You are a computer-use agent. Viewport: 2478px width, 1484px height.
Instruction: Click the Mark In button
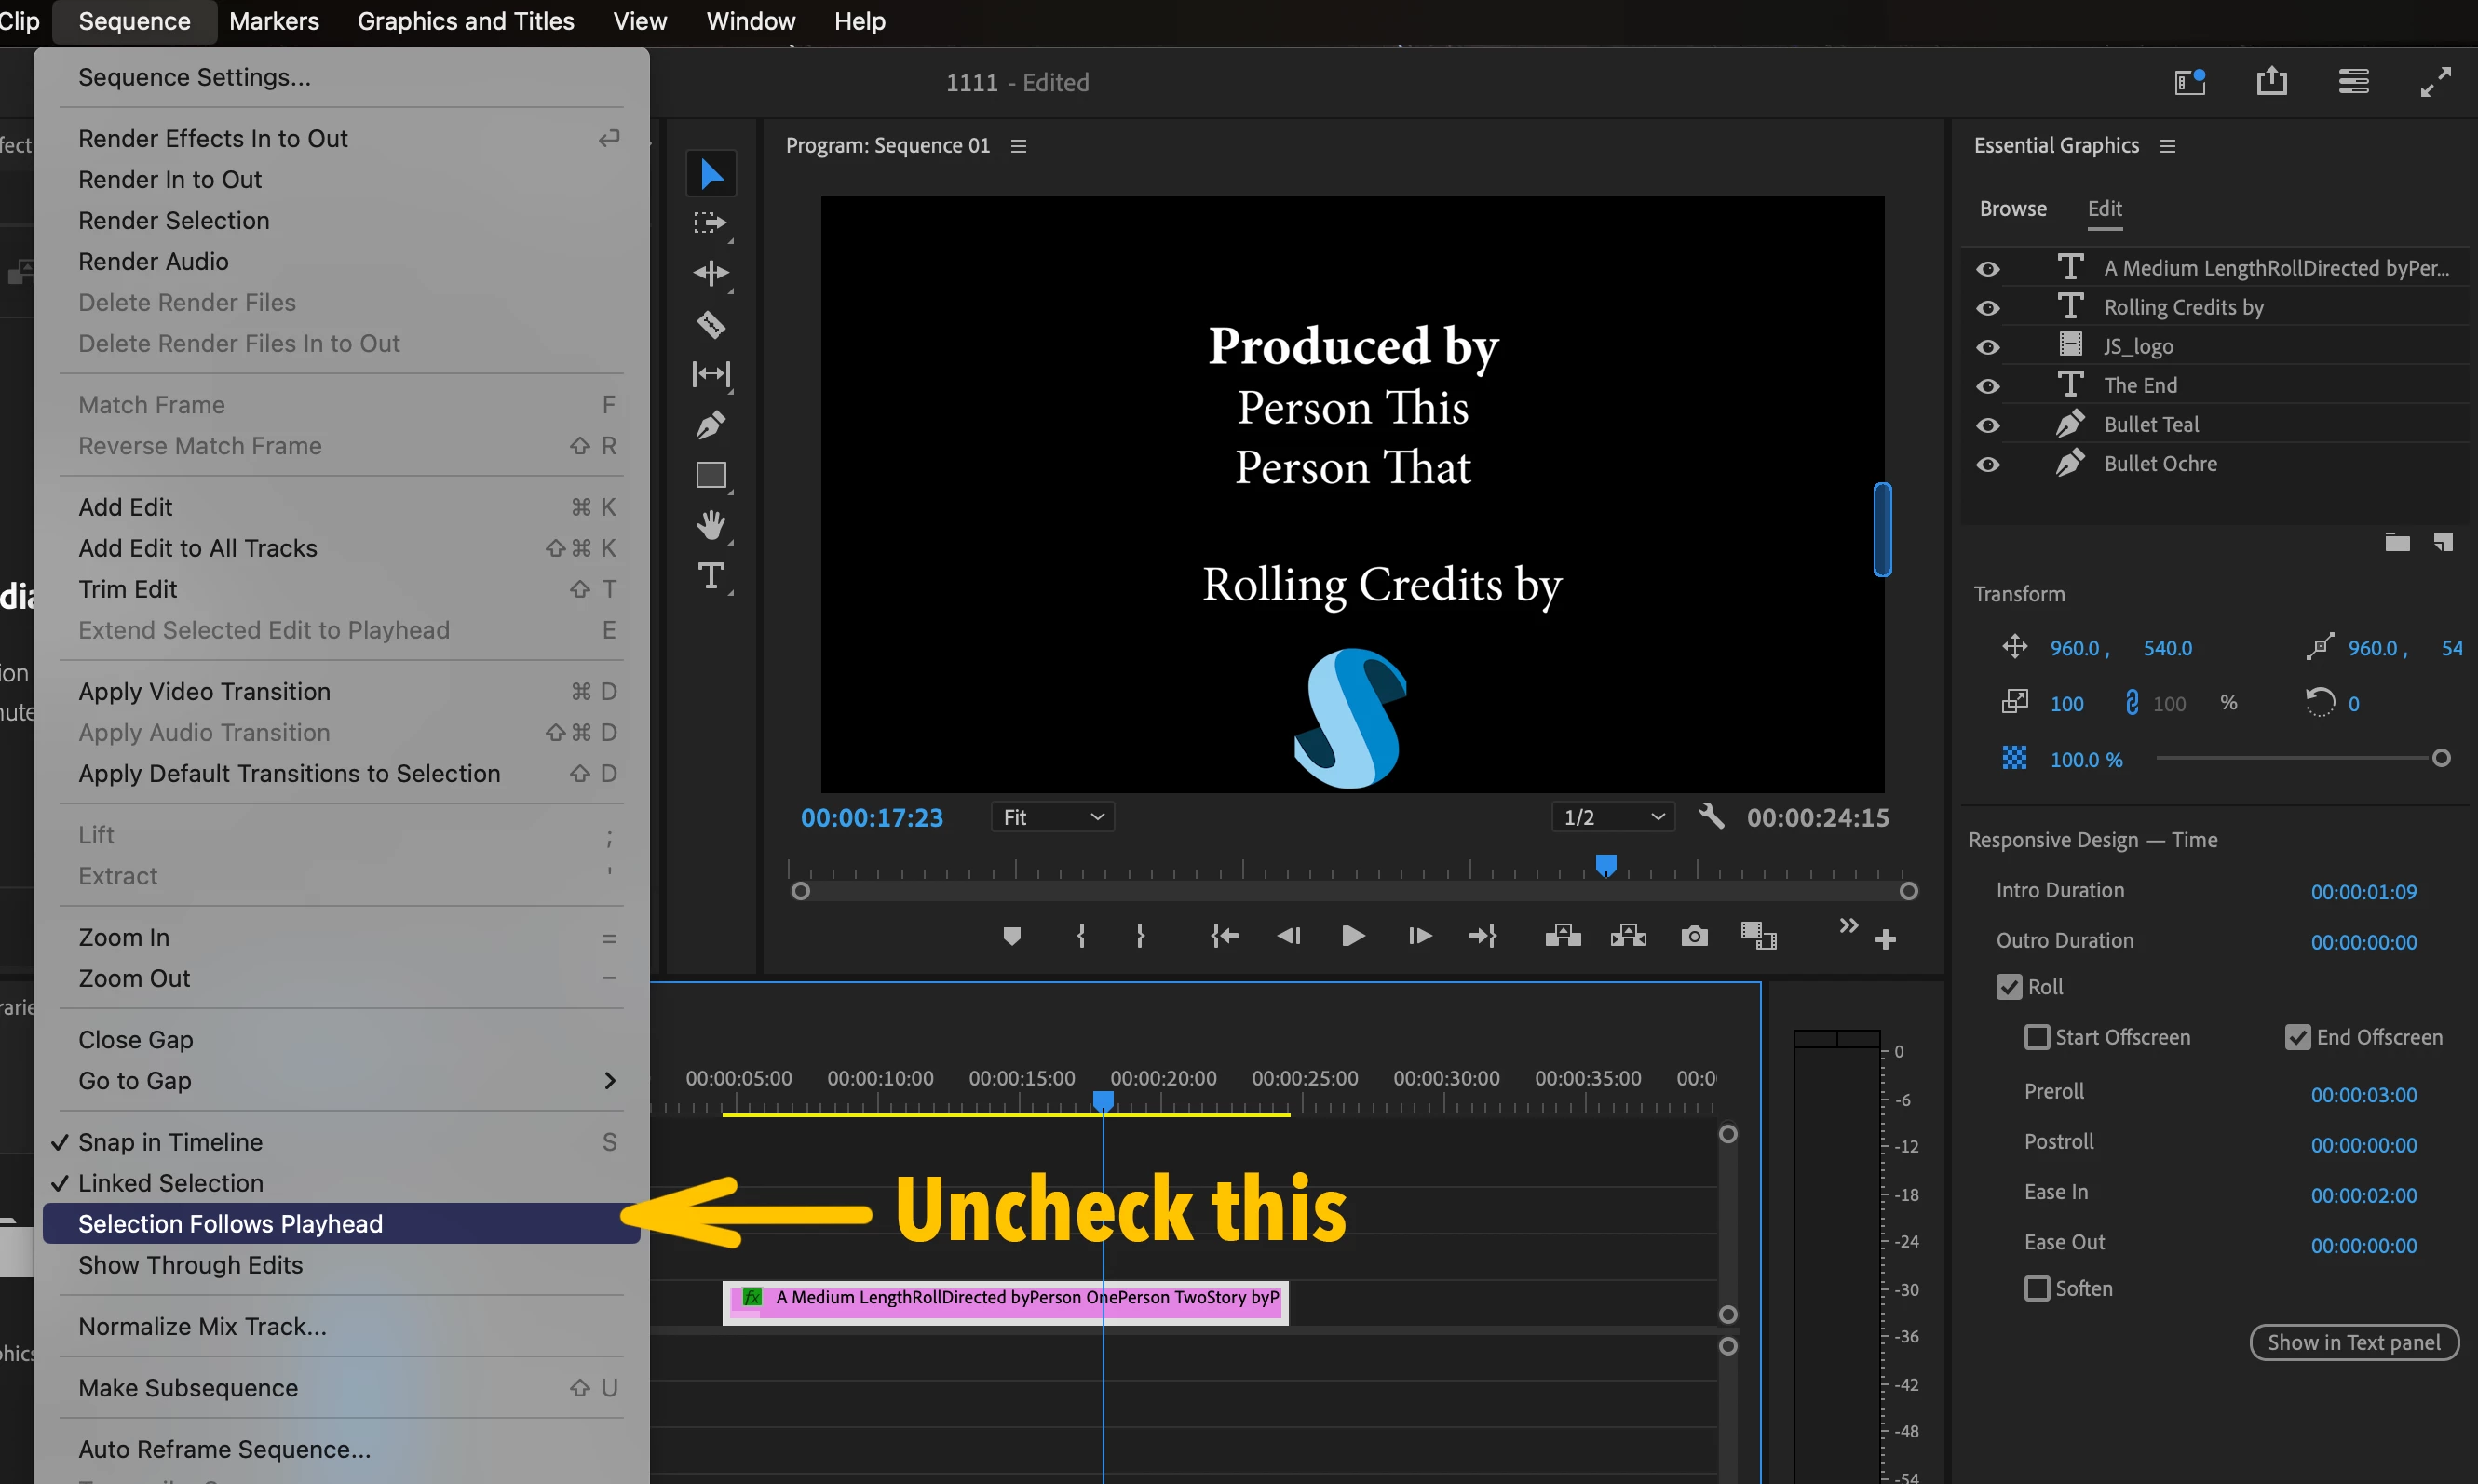(x=1080, y=936)
